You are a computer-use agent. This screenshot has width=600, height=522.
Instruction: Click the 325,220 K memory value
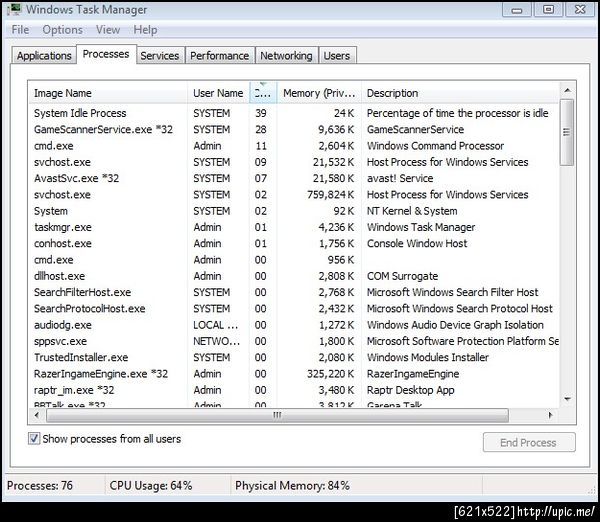click(331, 374)
